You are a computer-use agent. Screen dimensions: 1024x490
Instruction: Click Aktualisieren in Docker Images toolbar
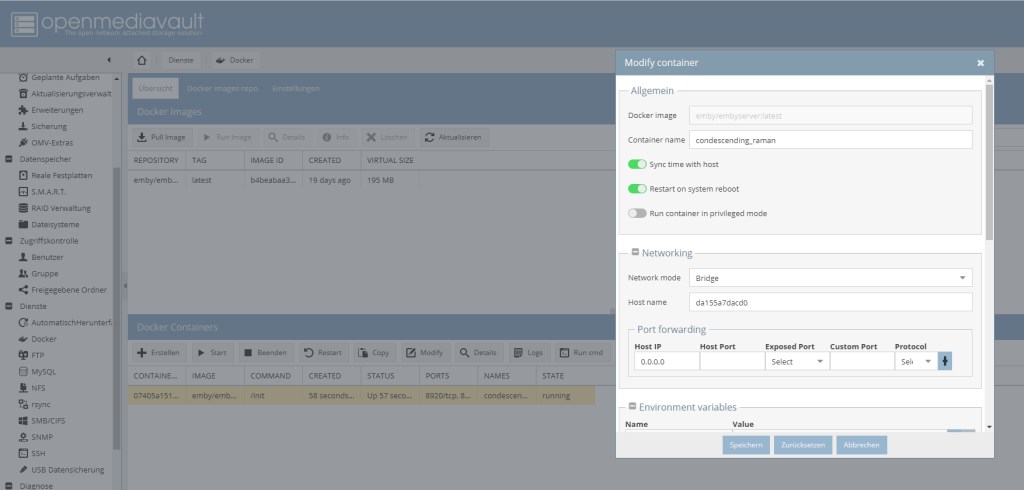tap(454, 137)
